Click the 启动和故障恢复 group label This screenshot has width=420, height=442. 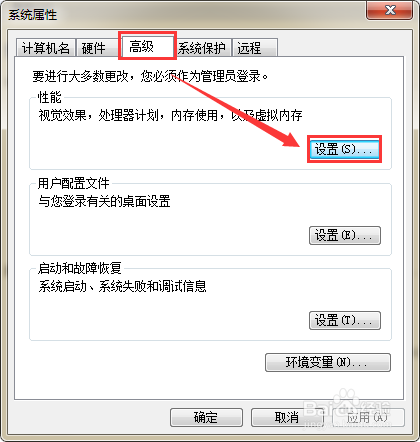[x=79, y=268]
